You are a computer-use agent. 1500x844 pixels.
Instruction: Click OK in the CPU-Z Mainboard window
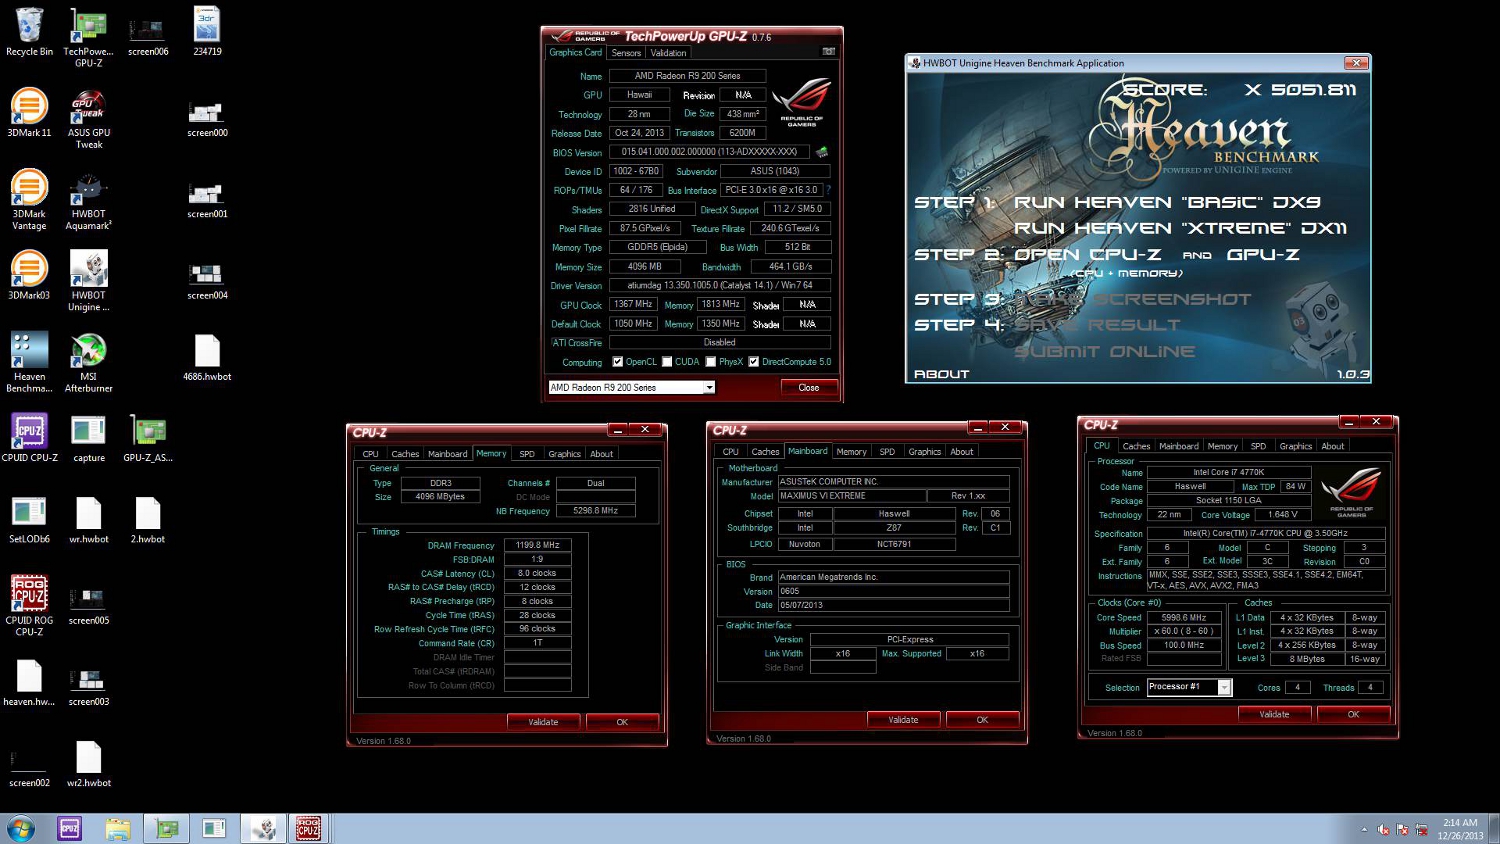click(x=982, y=720)
